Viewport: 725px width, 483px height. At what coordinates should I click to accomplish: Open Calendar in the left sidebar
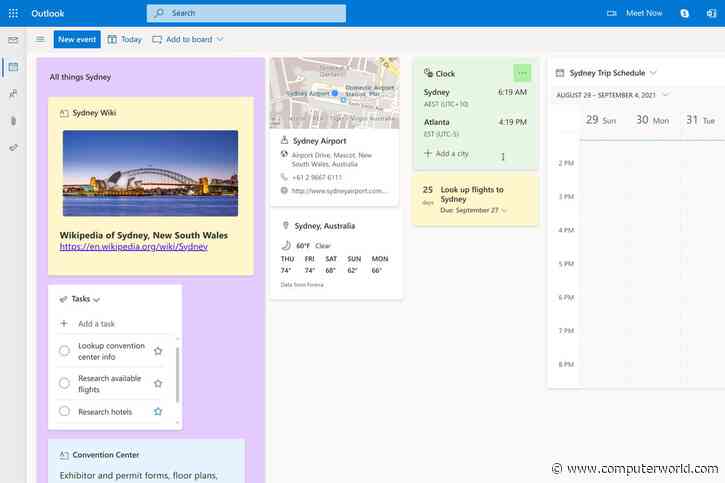click(x=13, y=67)
